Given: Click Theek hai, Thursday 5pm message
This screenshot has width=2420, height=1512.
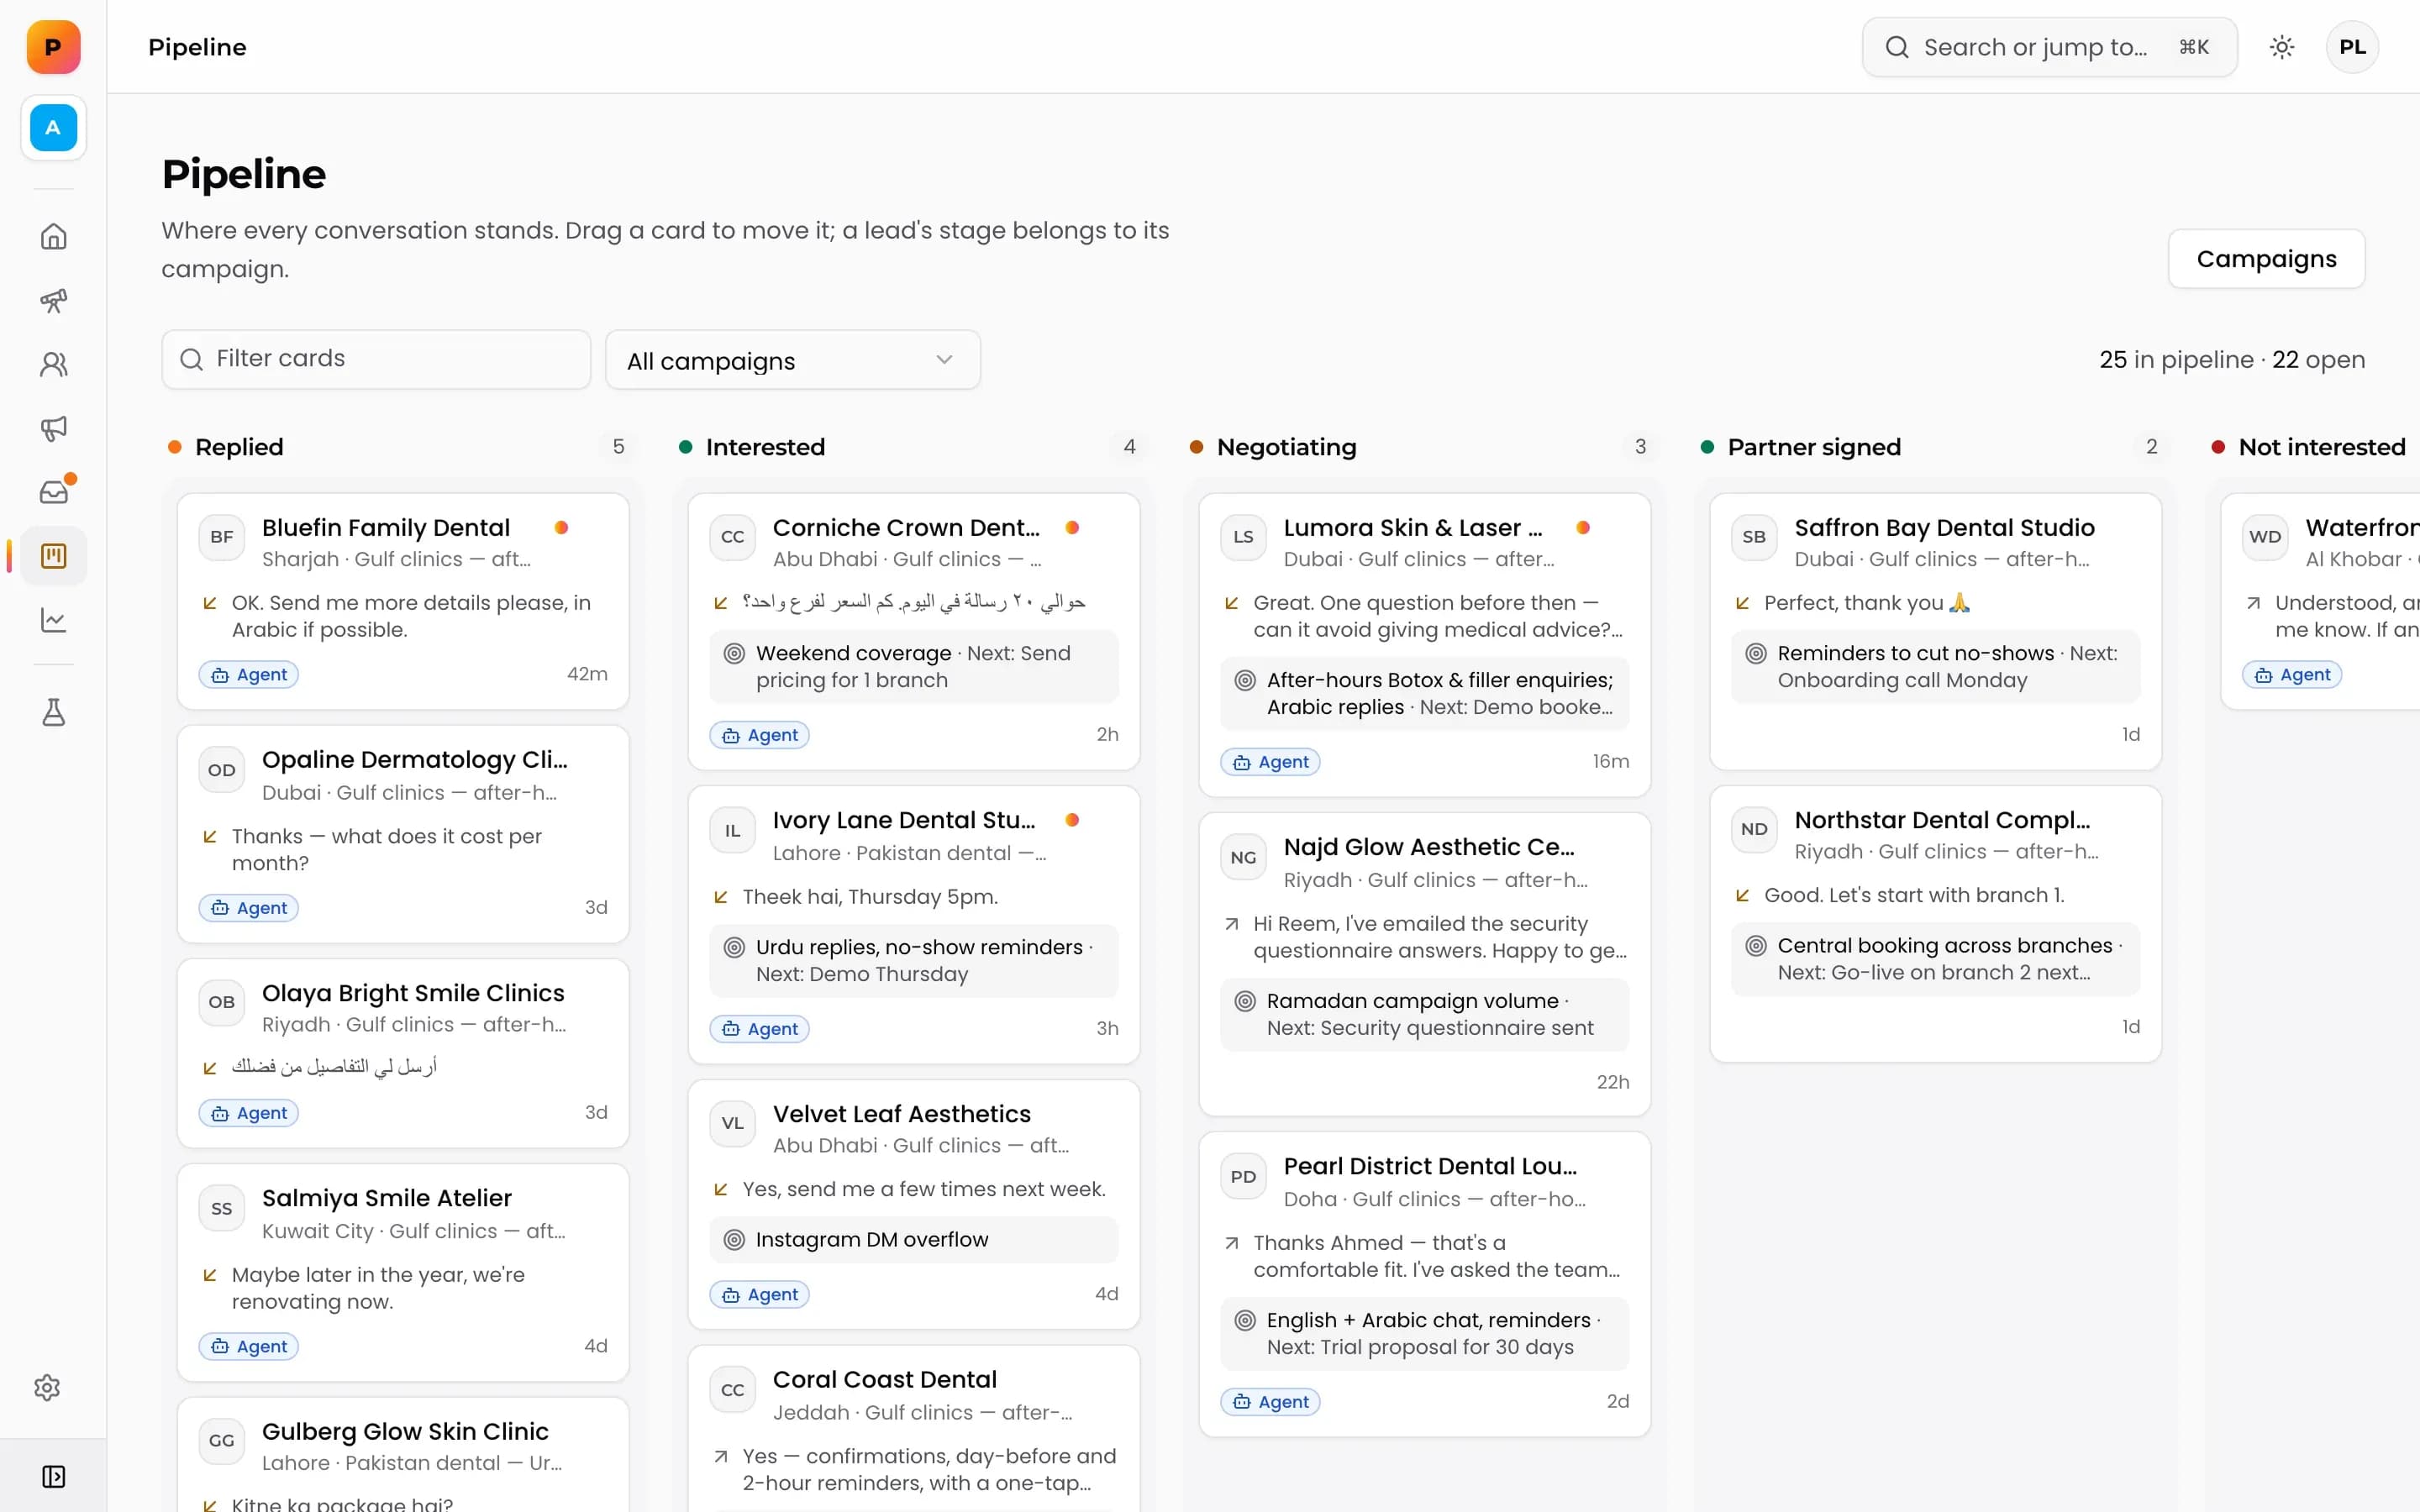Looking at the screenshot, I should pyautogui.click(x=870, y=897).
